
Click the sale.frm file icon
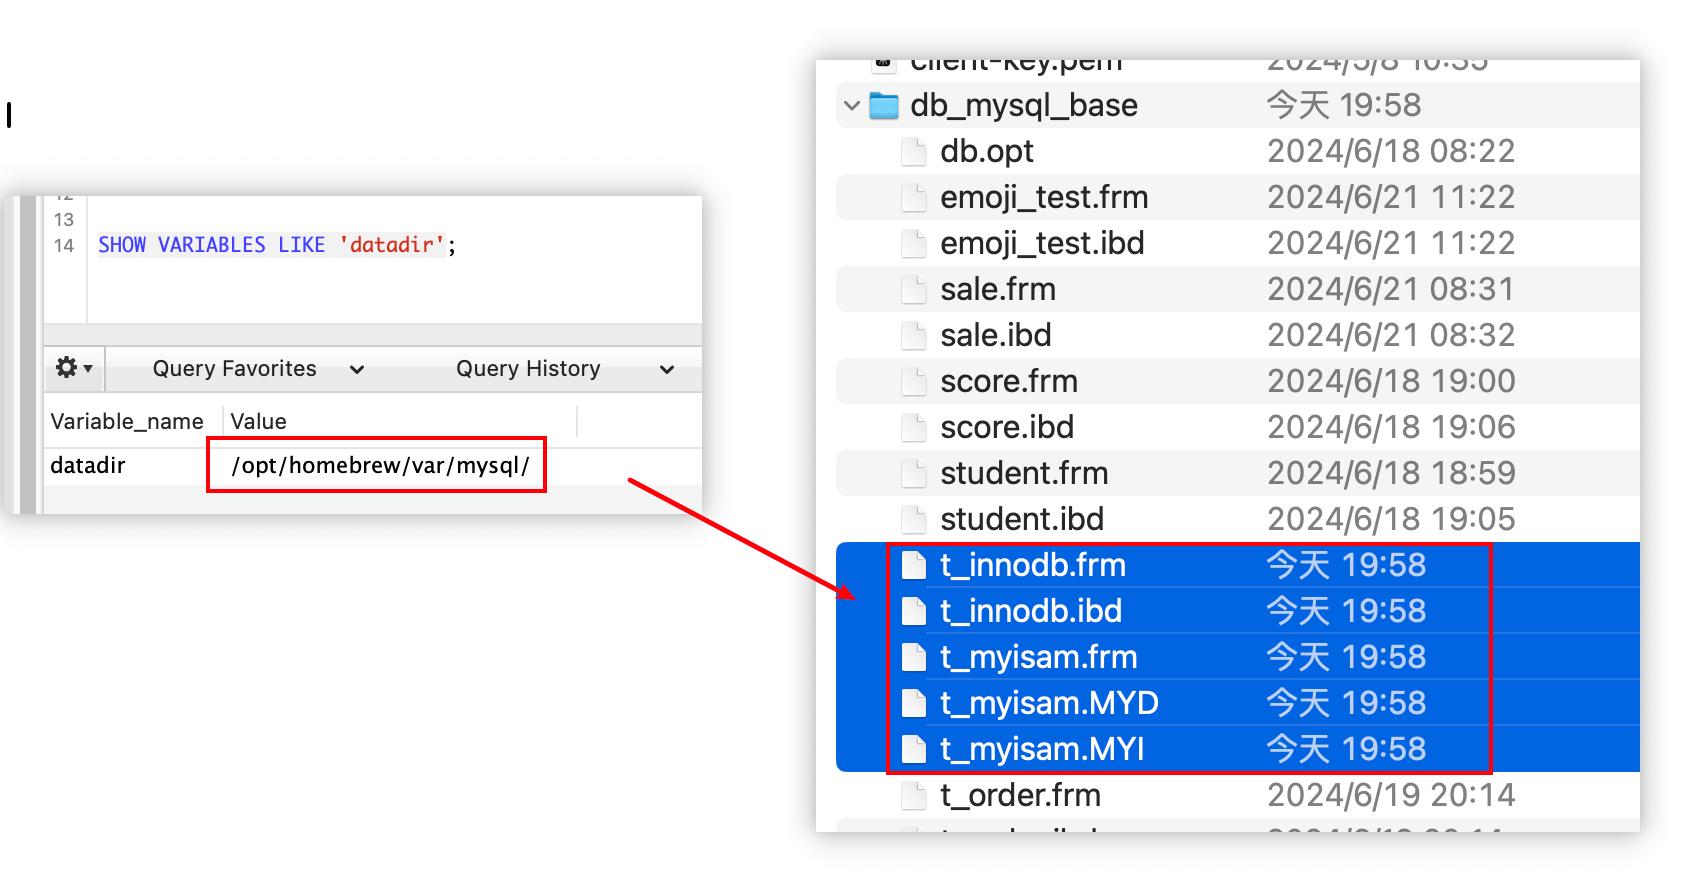tap(913, 289)
